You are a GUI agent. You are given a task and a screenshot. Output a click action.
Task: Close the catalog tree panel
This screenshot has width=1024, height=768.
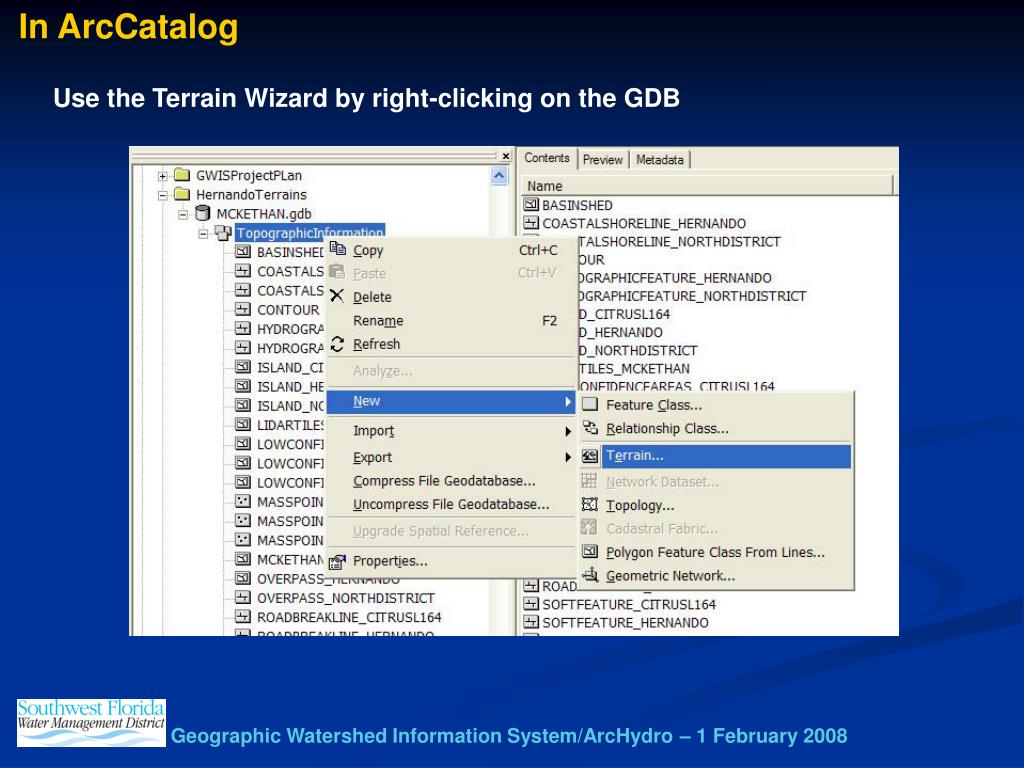coord(505,156)
